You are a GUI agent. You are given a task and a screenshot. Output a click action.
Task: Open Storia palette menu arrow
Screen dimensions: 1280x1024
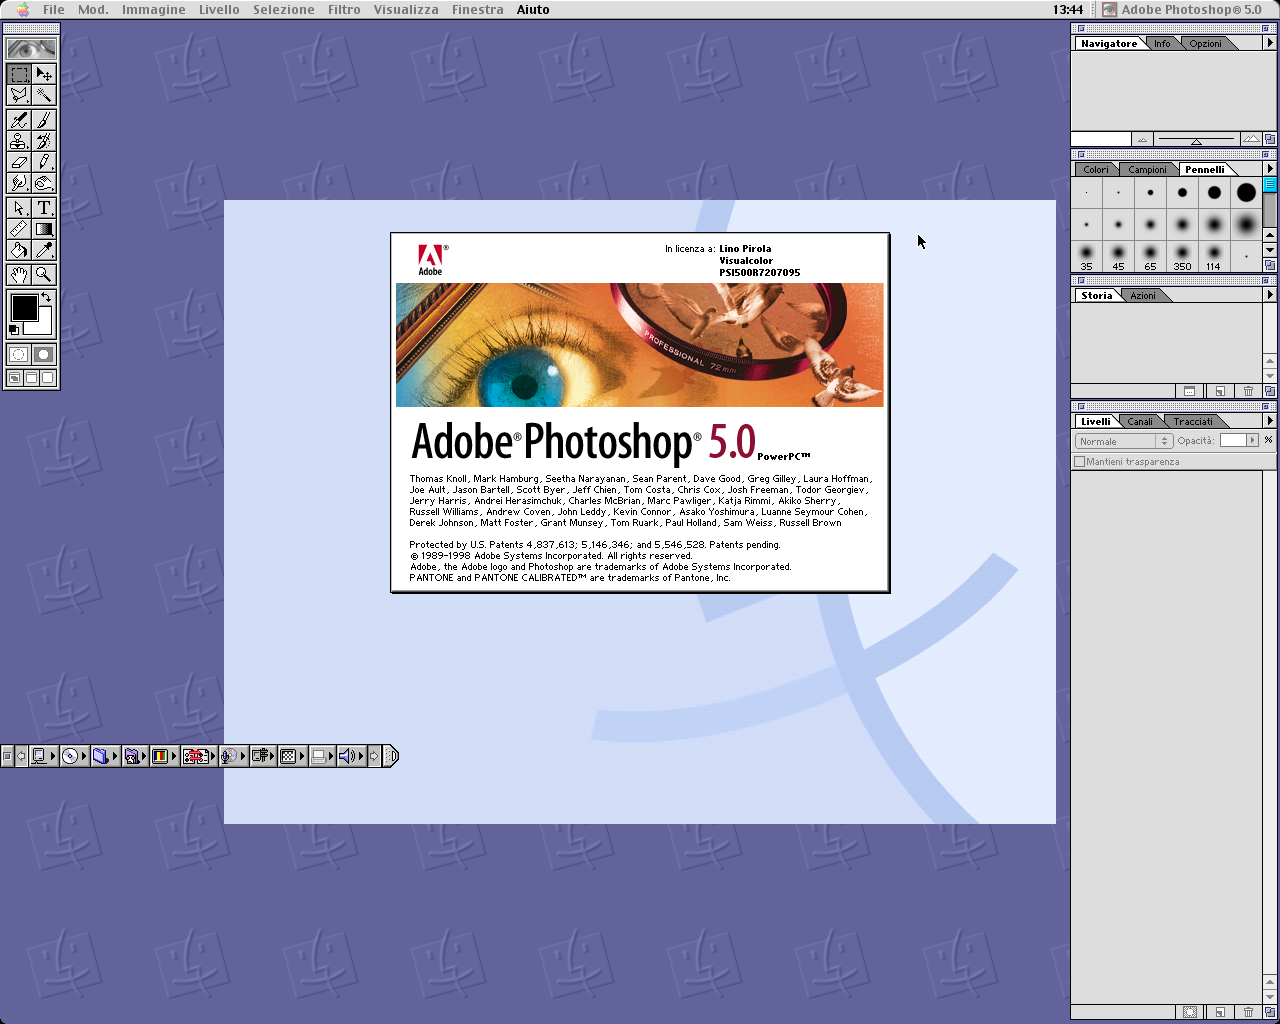point(1270,295)
